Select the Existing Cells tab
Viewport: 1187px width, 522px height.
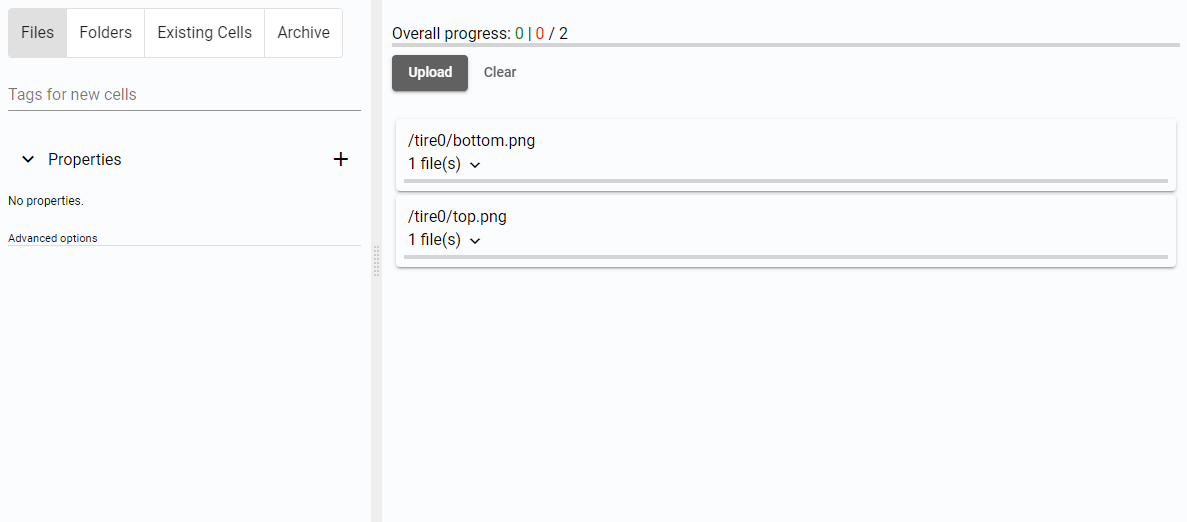click(x=205, y=33)
